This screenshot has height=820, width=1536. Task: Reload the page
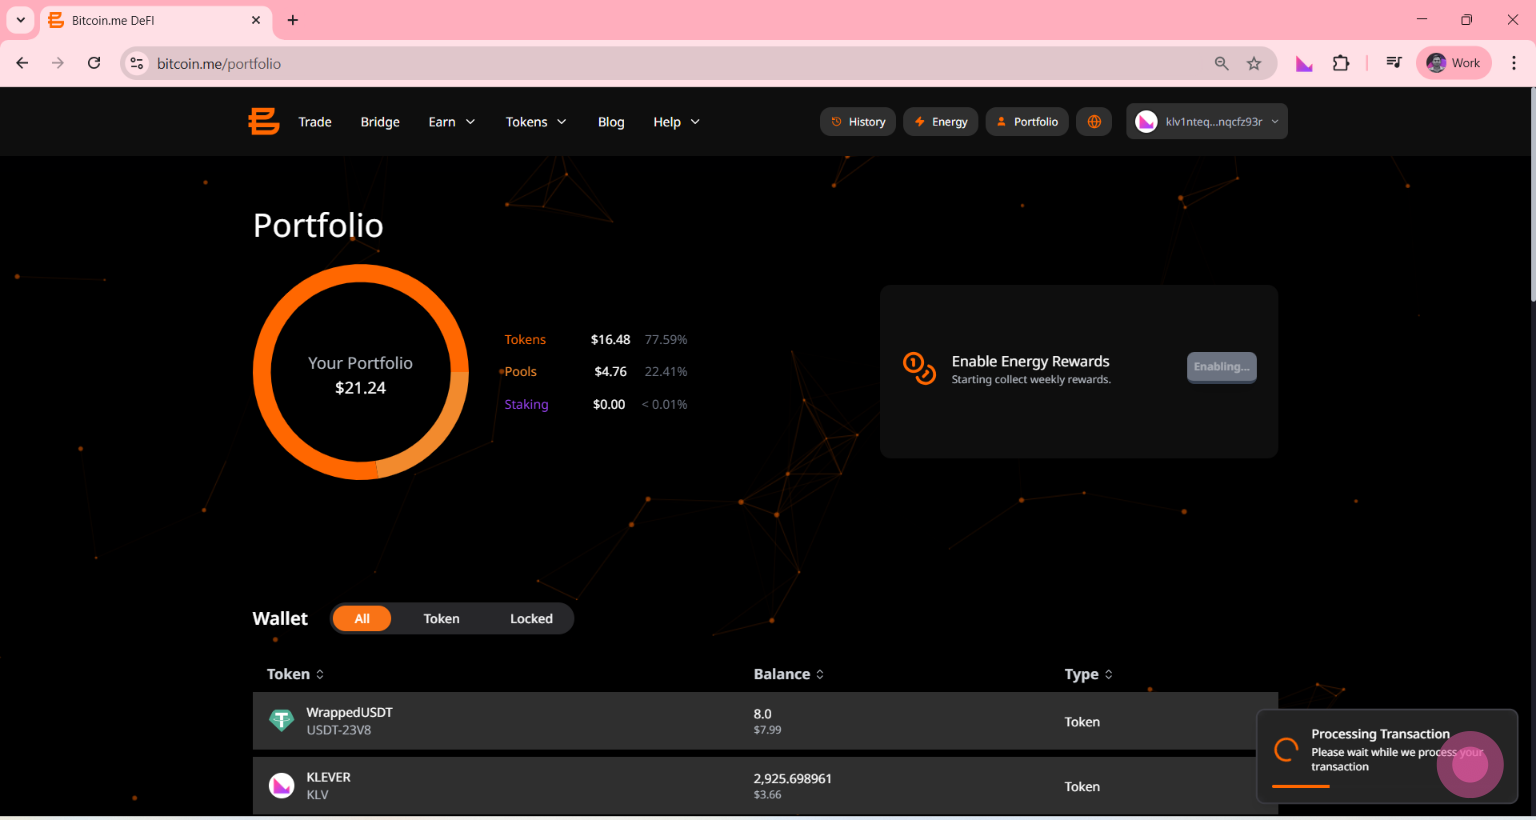click(x=94, y=63)
